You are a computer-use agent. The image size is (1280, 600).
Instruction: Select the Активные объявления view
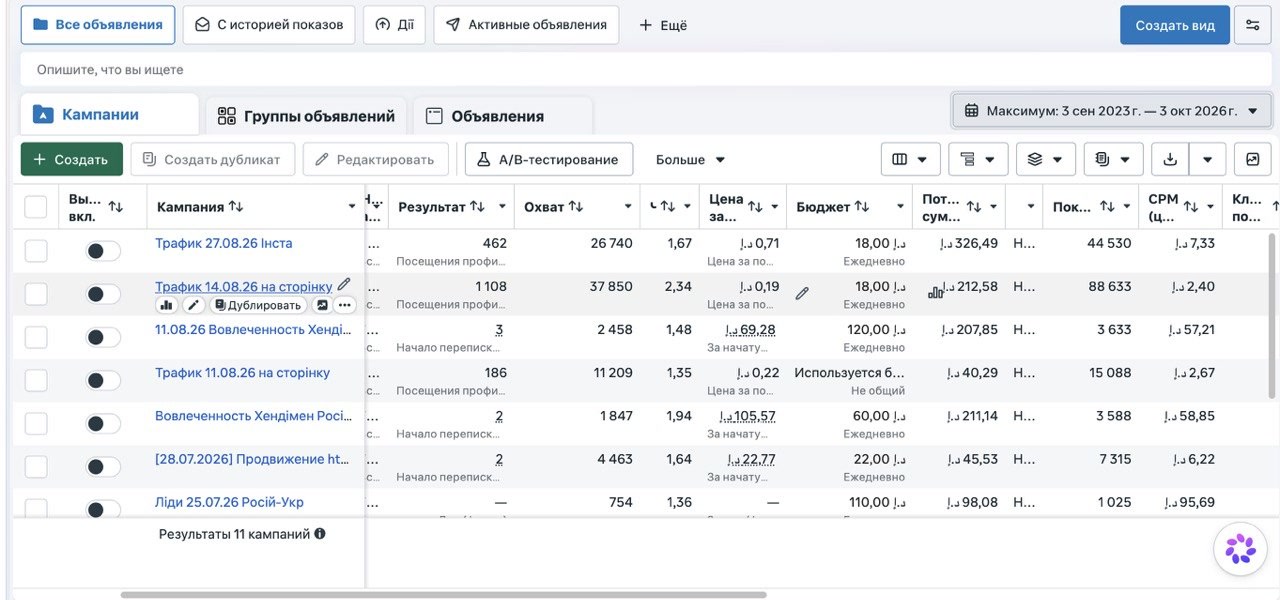pos(526,25)
